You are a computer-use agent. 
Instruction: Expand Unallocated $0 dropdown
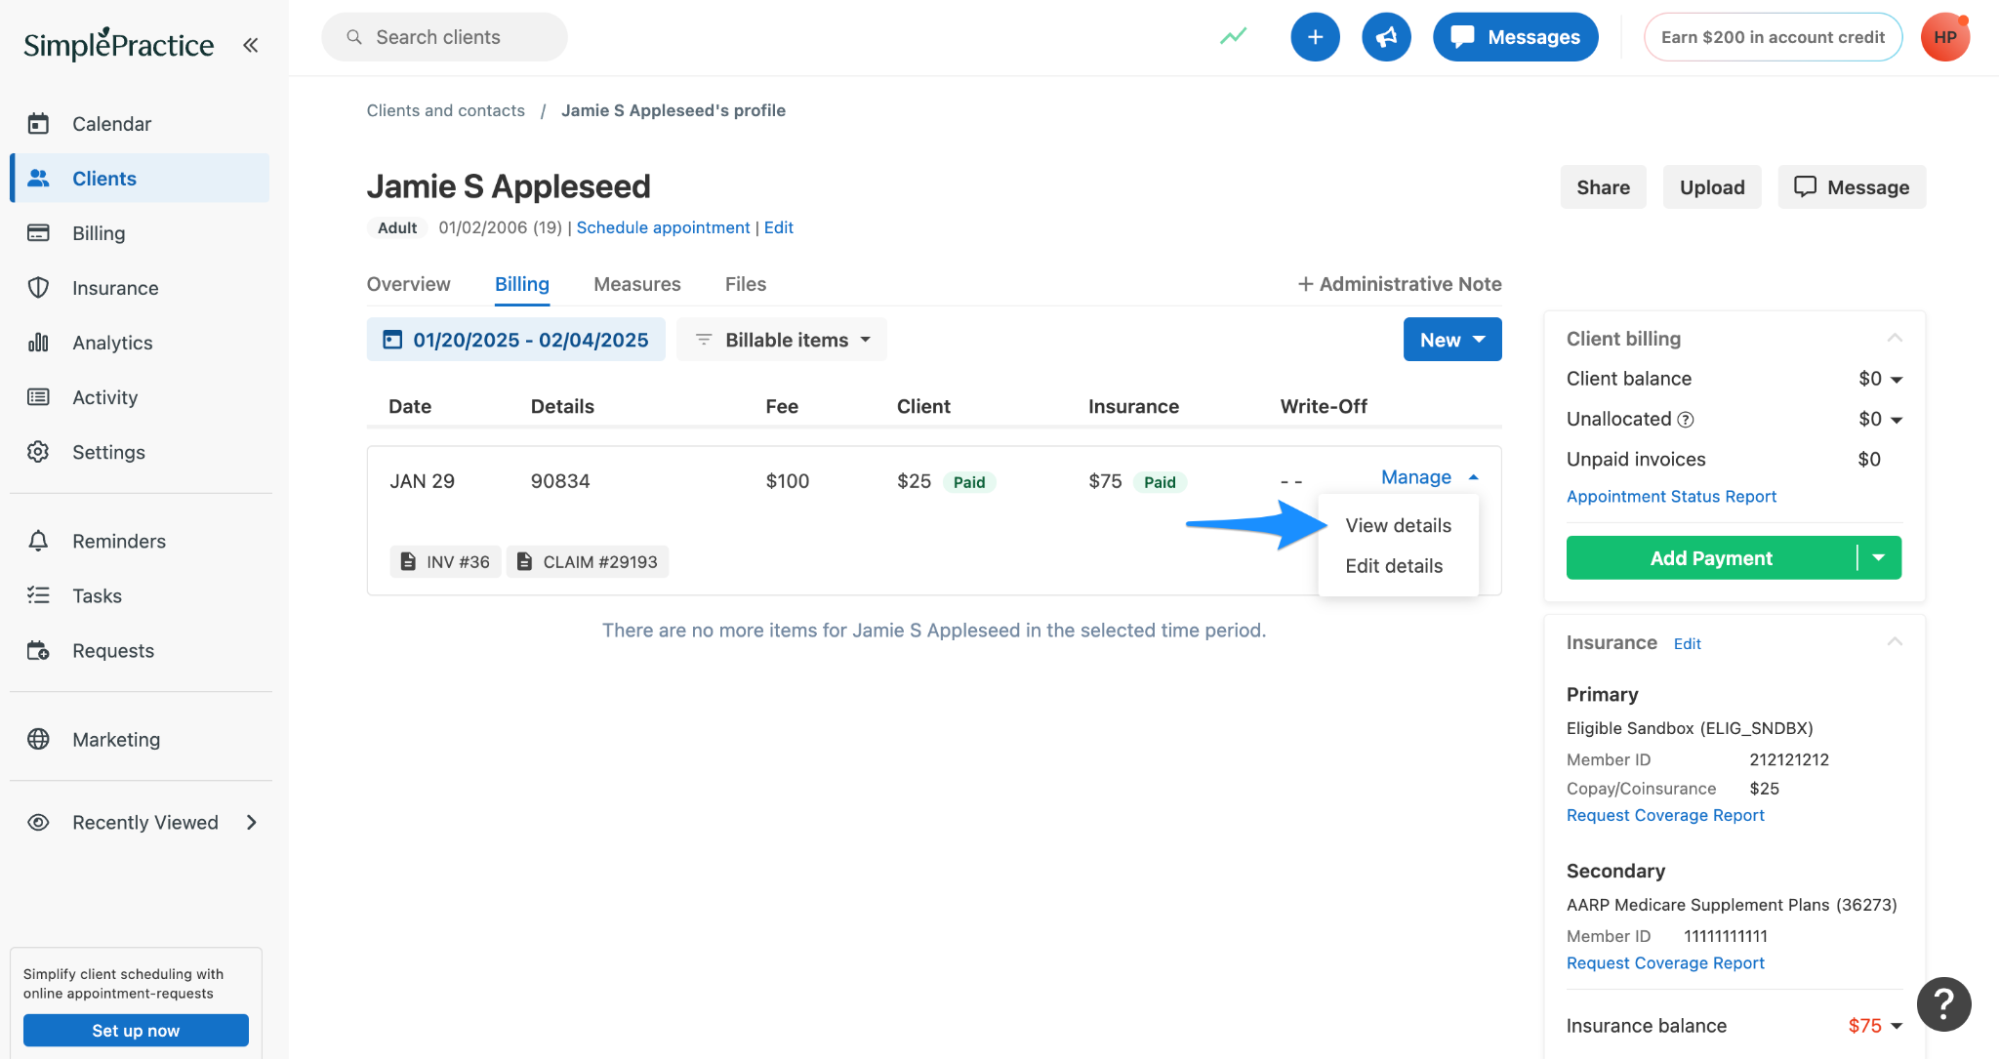pyautogui.click(x=1880, y=420)
